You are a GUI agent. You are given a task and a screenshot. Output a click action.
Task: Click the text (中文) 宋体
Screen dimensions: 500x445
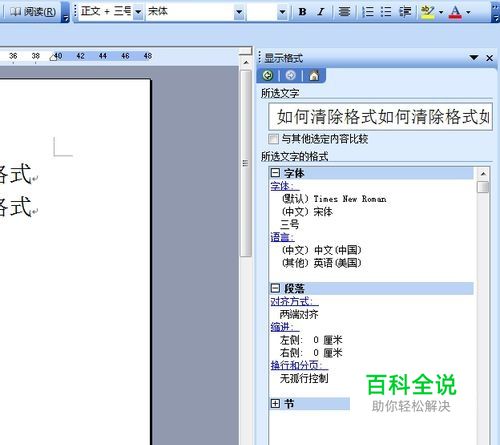(x=307, y=212)
